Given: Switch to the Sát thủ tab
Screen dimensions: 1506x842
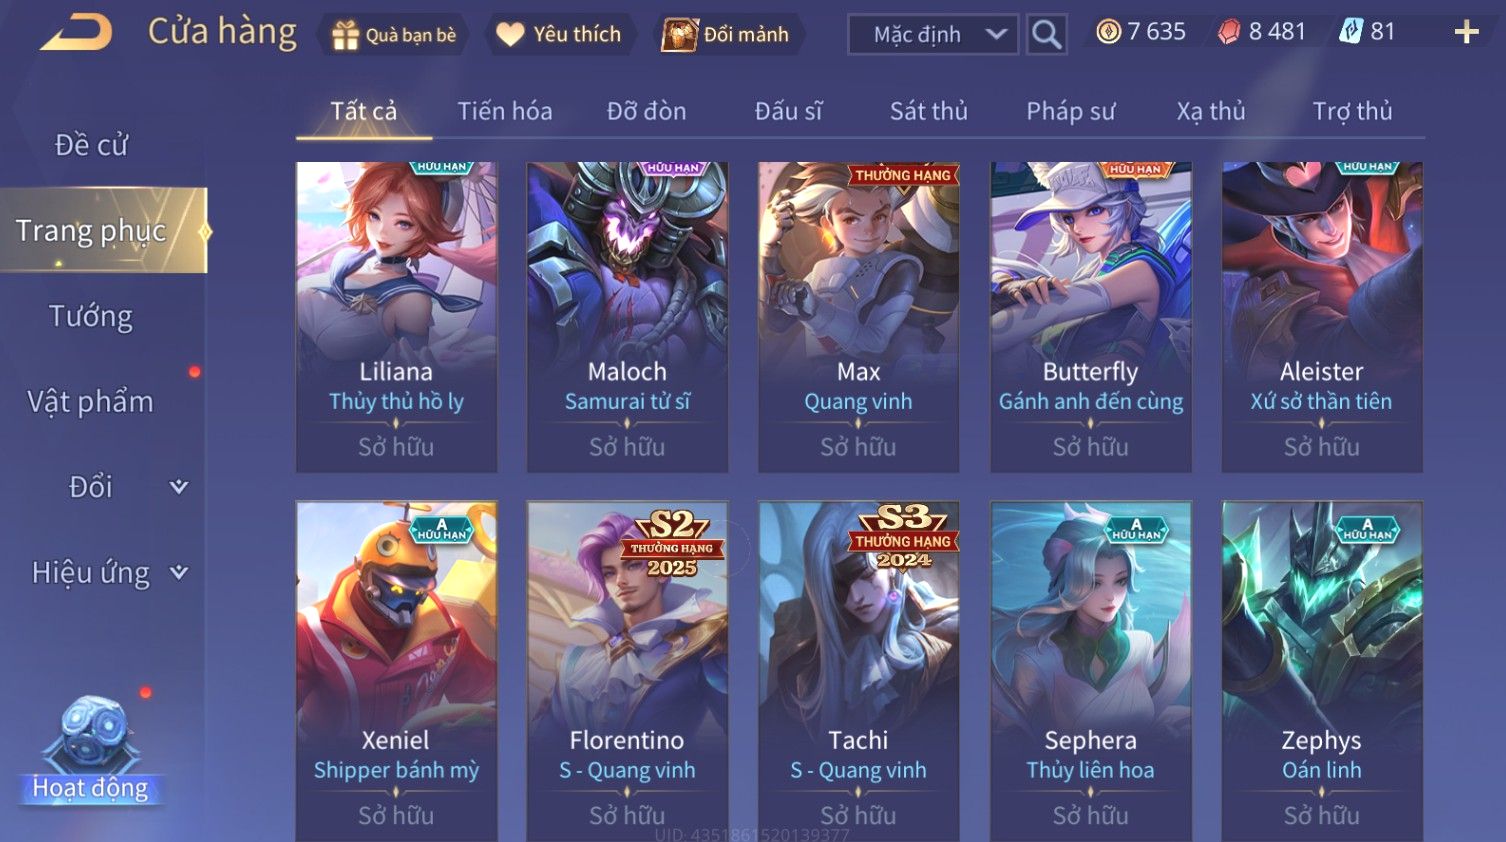Looking at the screenshot, I should 929,111.
